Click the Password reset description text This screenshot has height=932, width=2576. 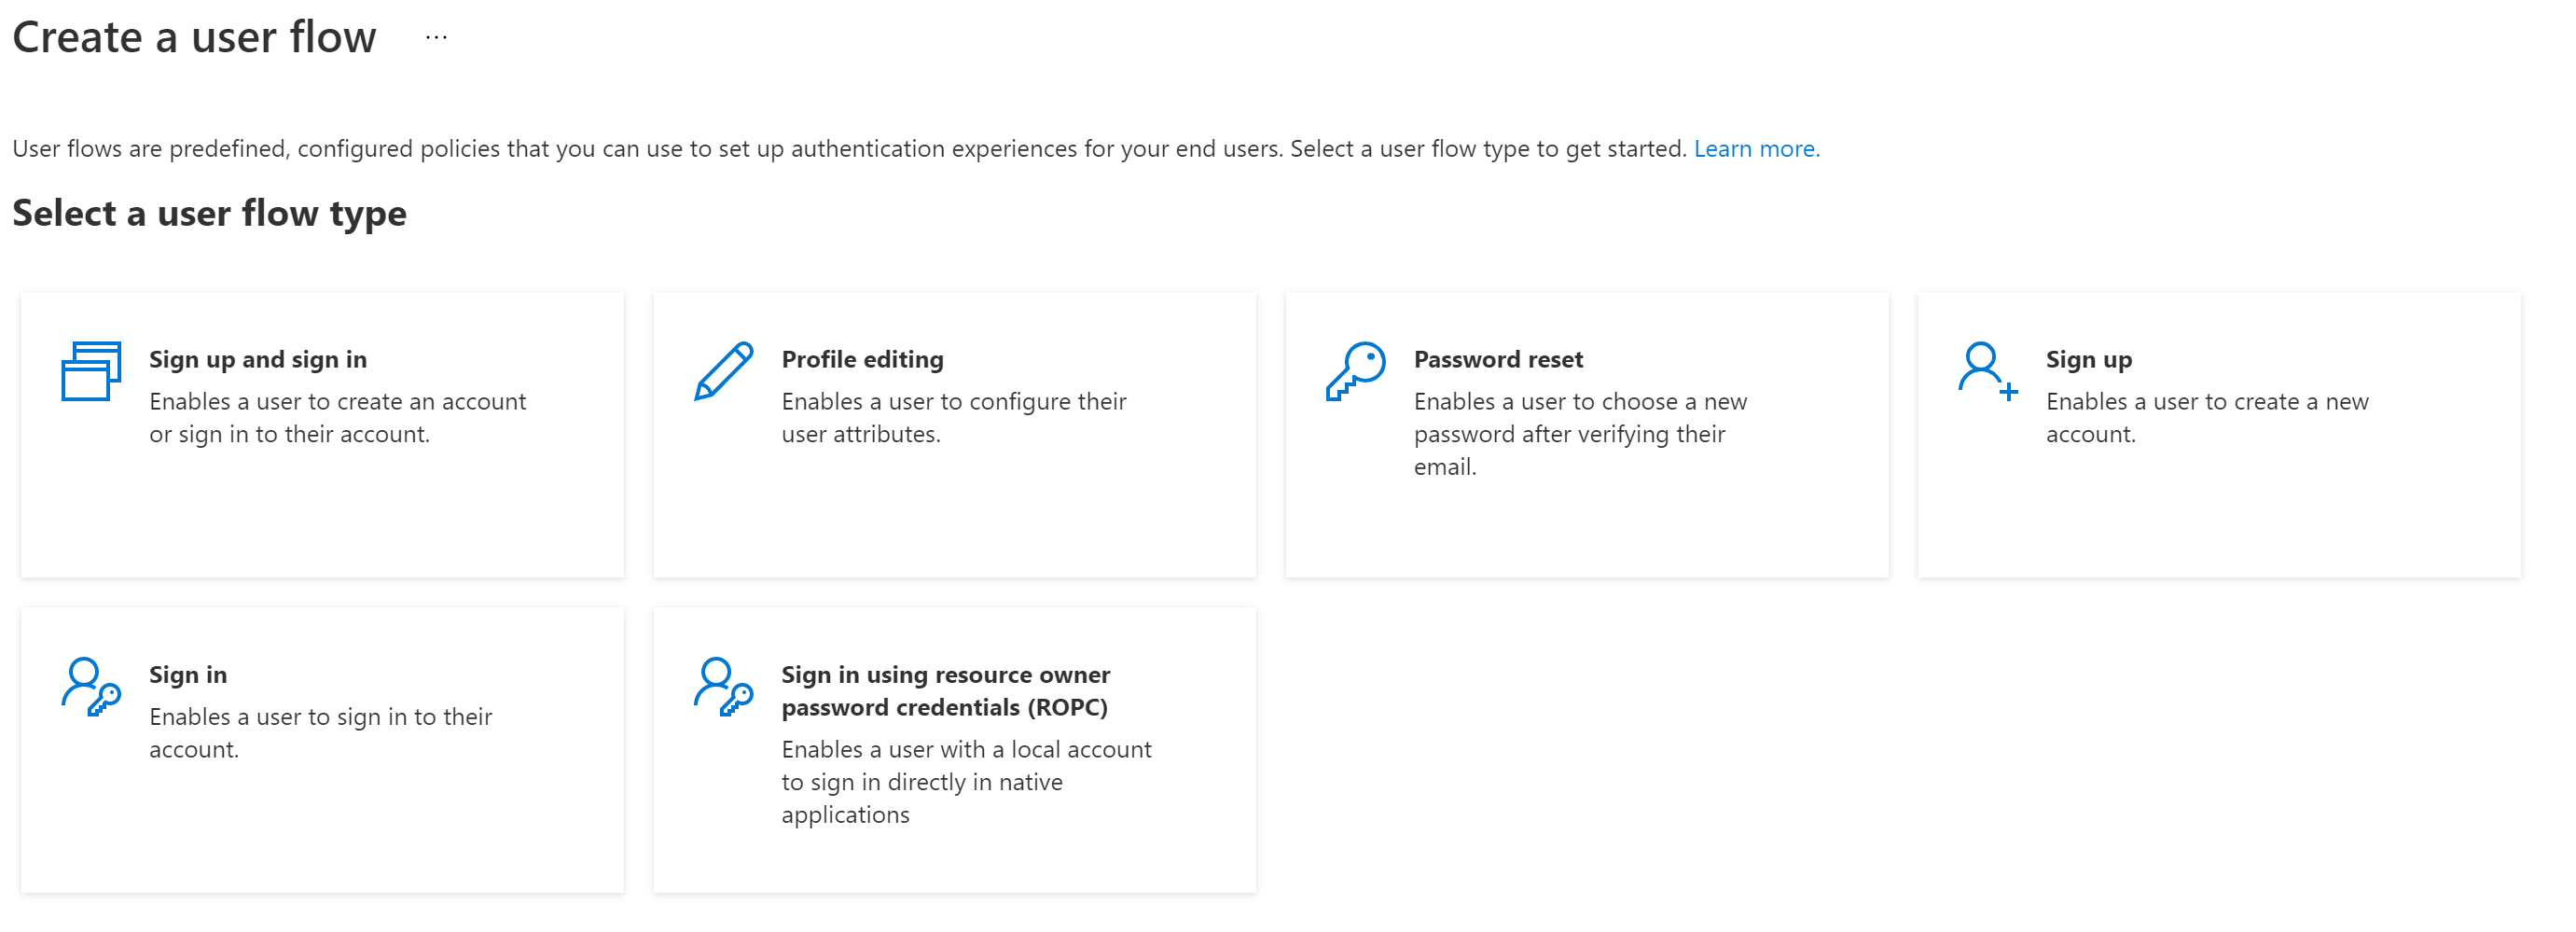pos(1579,434)
